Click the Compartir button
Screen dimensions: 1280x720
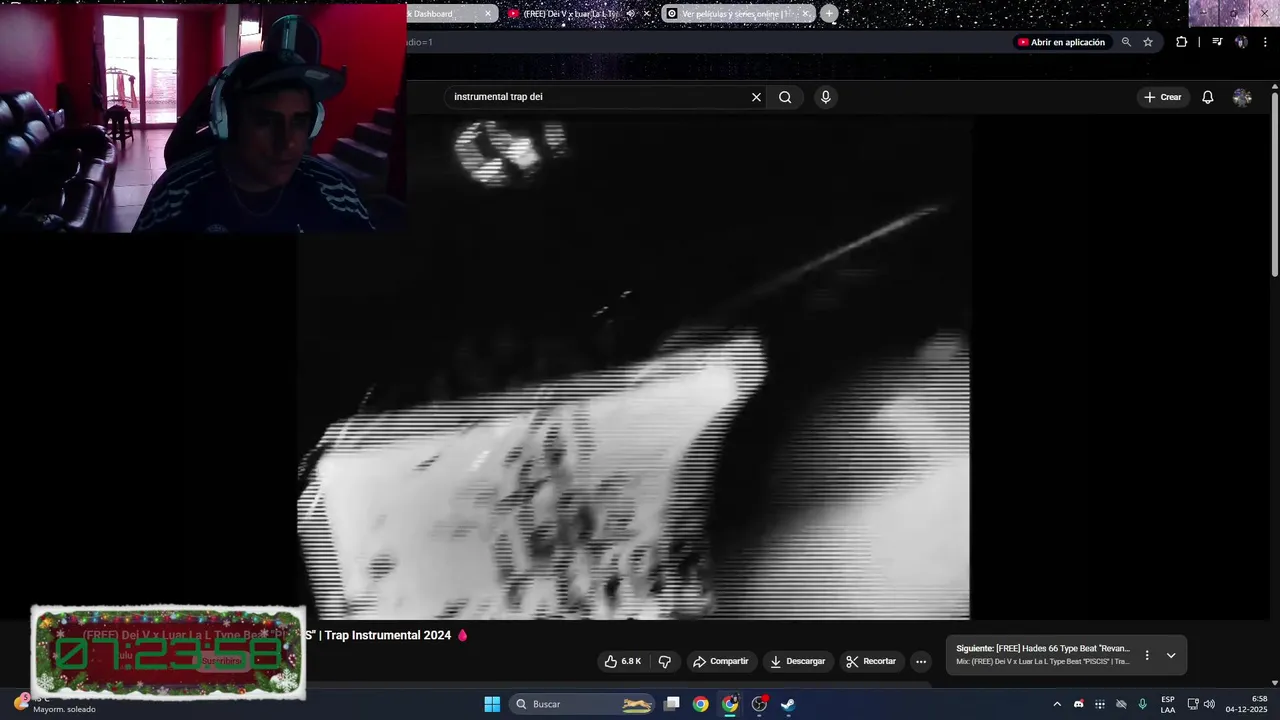tap(721, 661)
